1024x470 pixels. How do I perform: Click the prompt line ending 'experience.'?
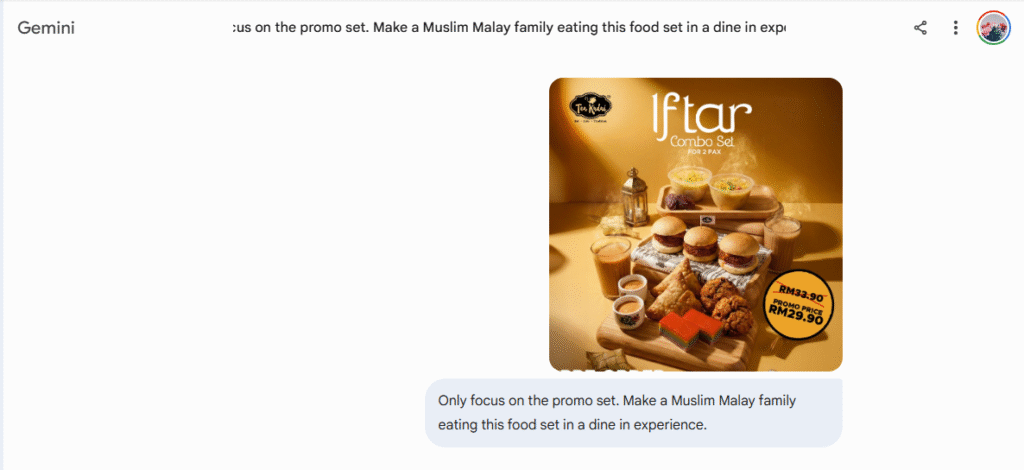[573, 425]
